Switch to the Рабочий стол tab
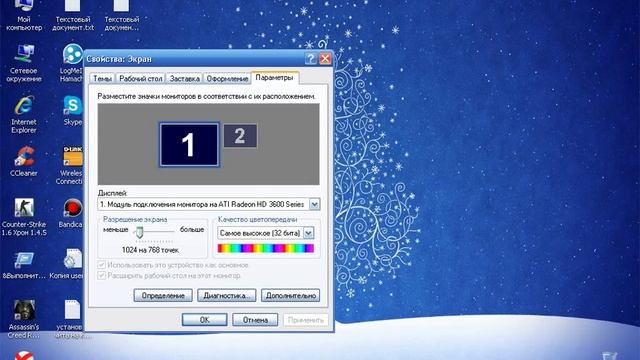This screenshot has height=360, width=640. pyautogui.click(x=141, y=78)
